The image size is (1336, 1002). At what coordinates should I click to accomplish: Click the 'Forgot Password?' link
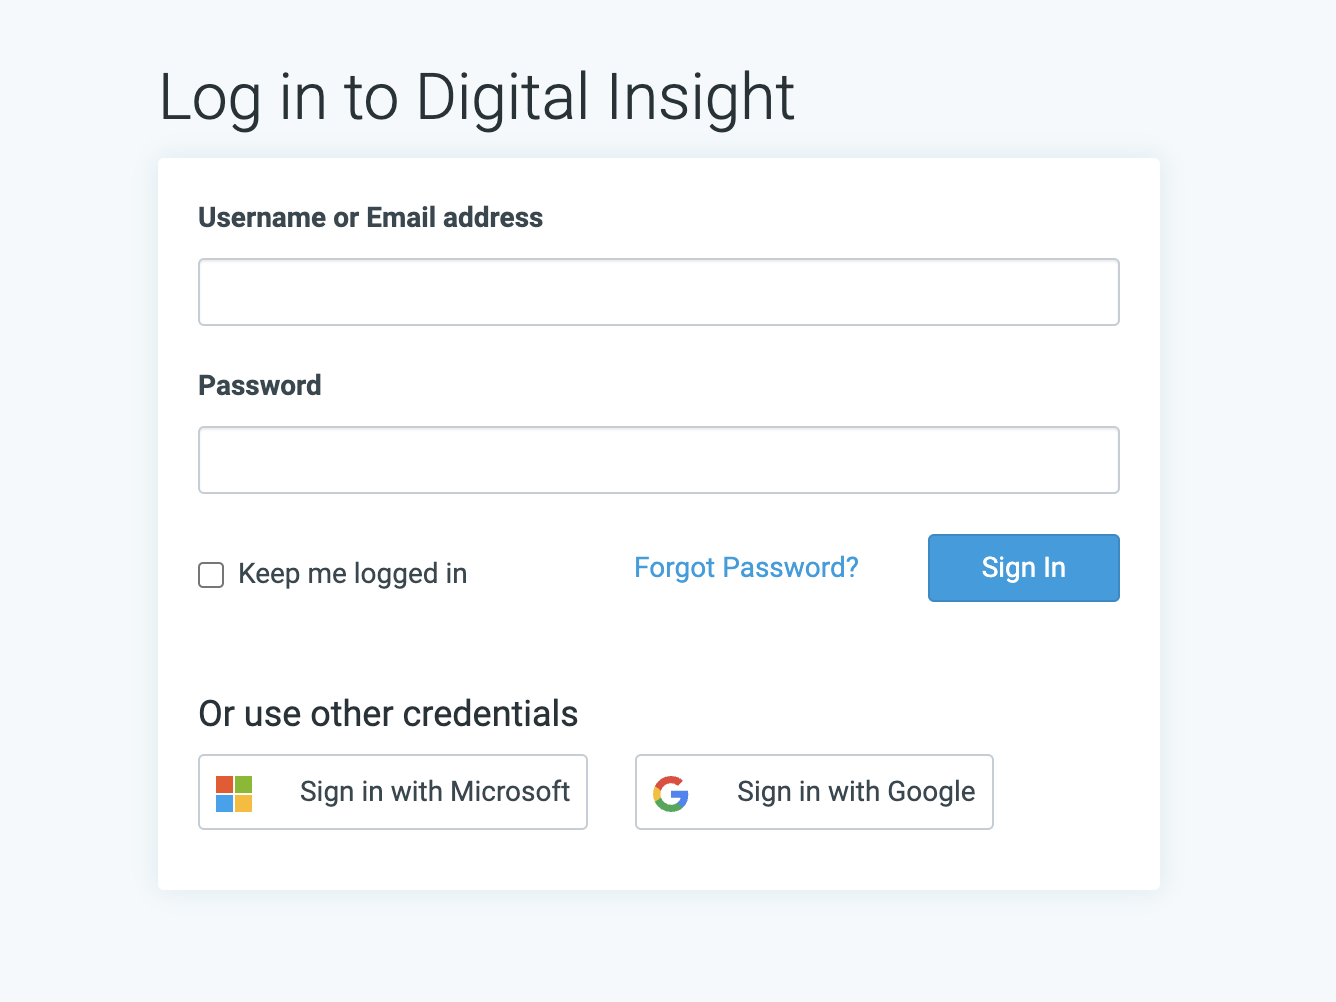coord(746,567)
